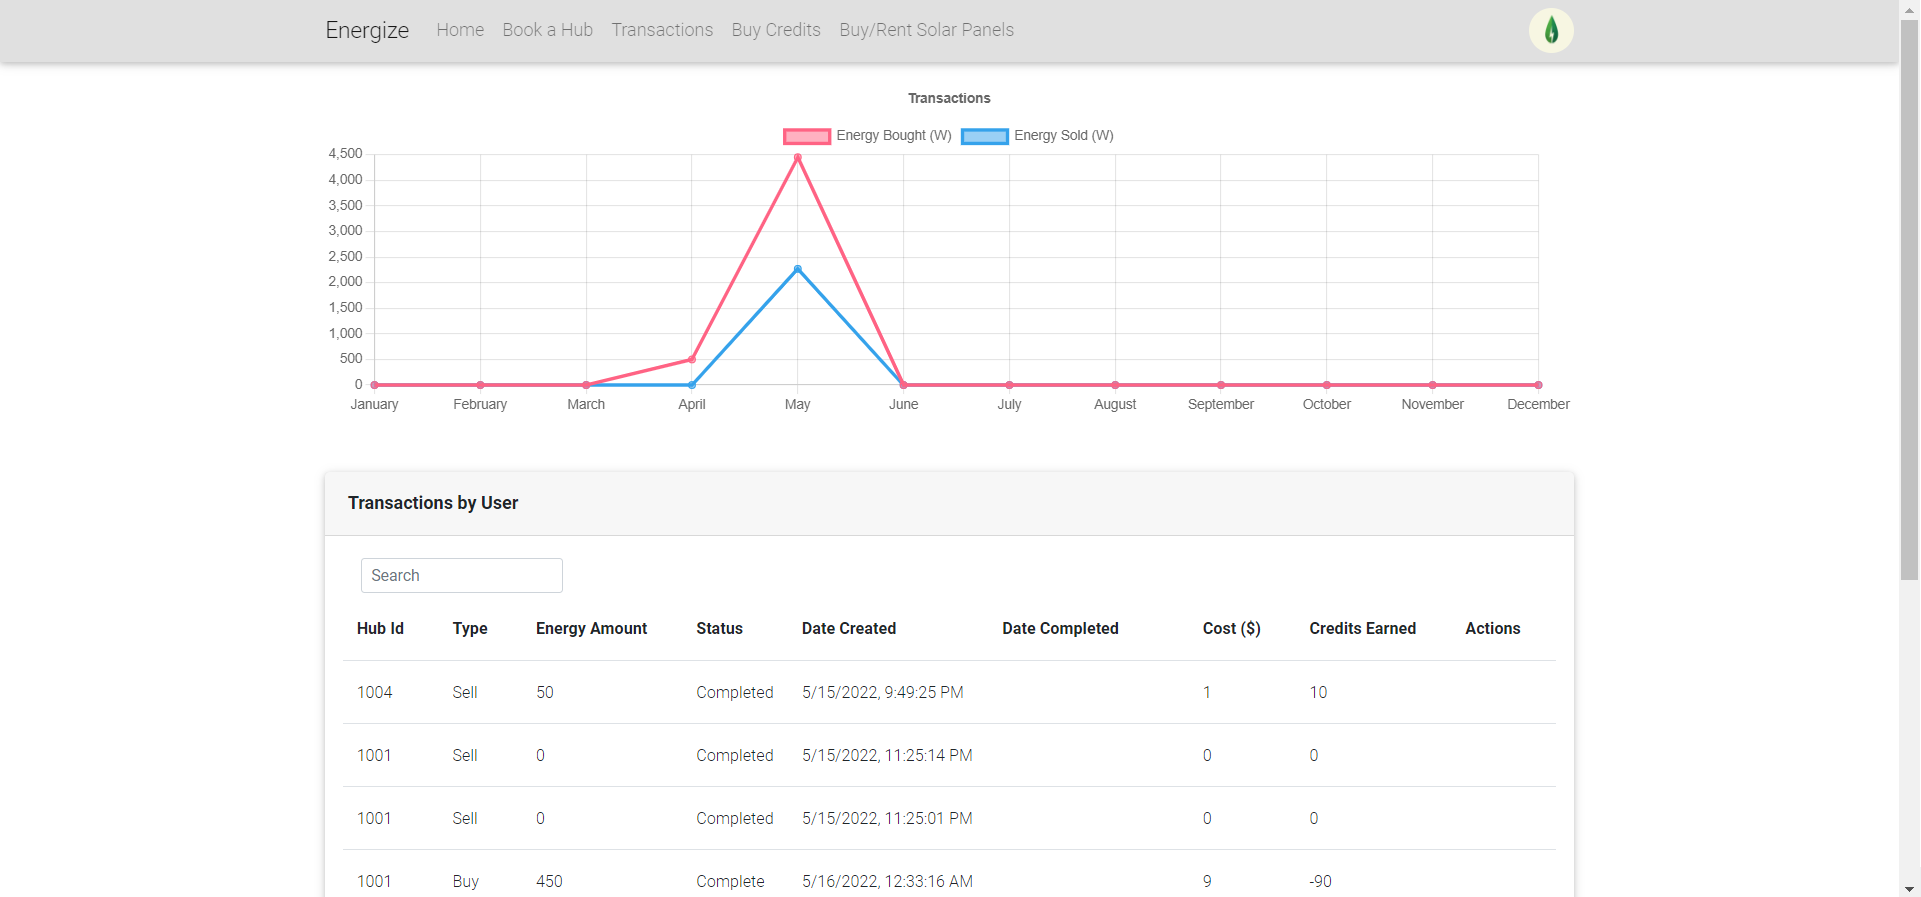The image size is (1921, 897).
Task: Click the scrollbar up arrow
Action: pyautogui.click(x=1909, y=8)
